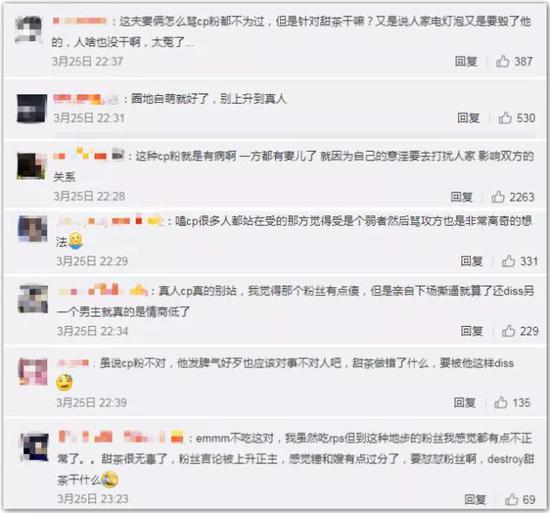Reply to the comment posted at 22:29
The image size is (550, 513).
(x=471, y=261)
